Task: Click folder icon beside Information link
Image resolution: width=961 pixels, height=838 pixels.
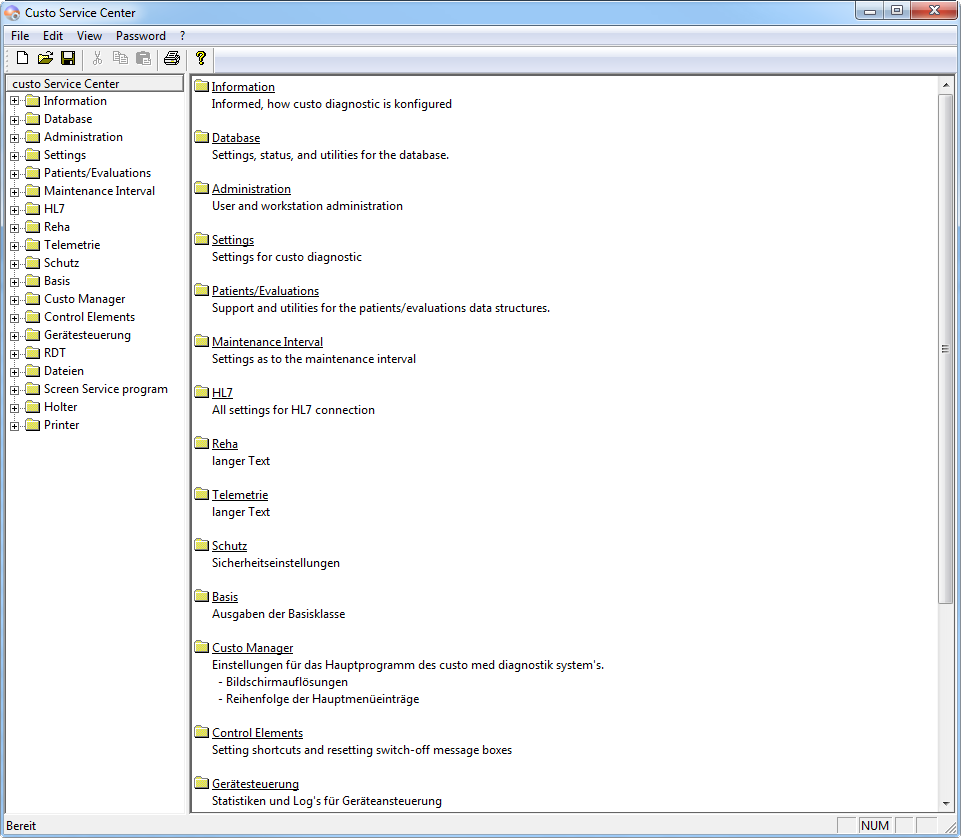Action: point(202,86)
